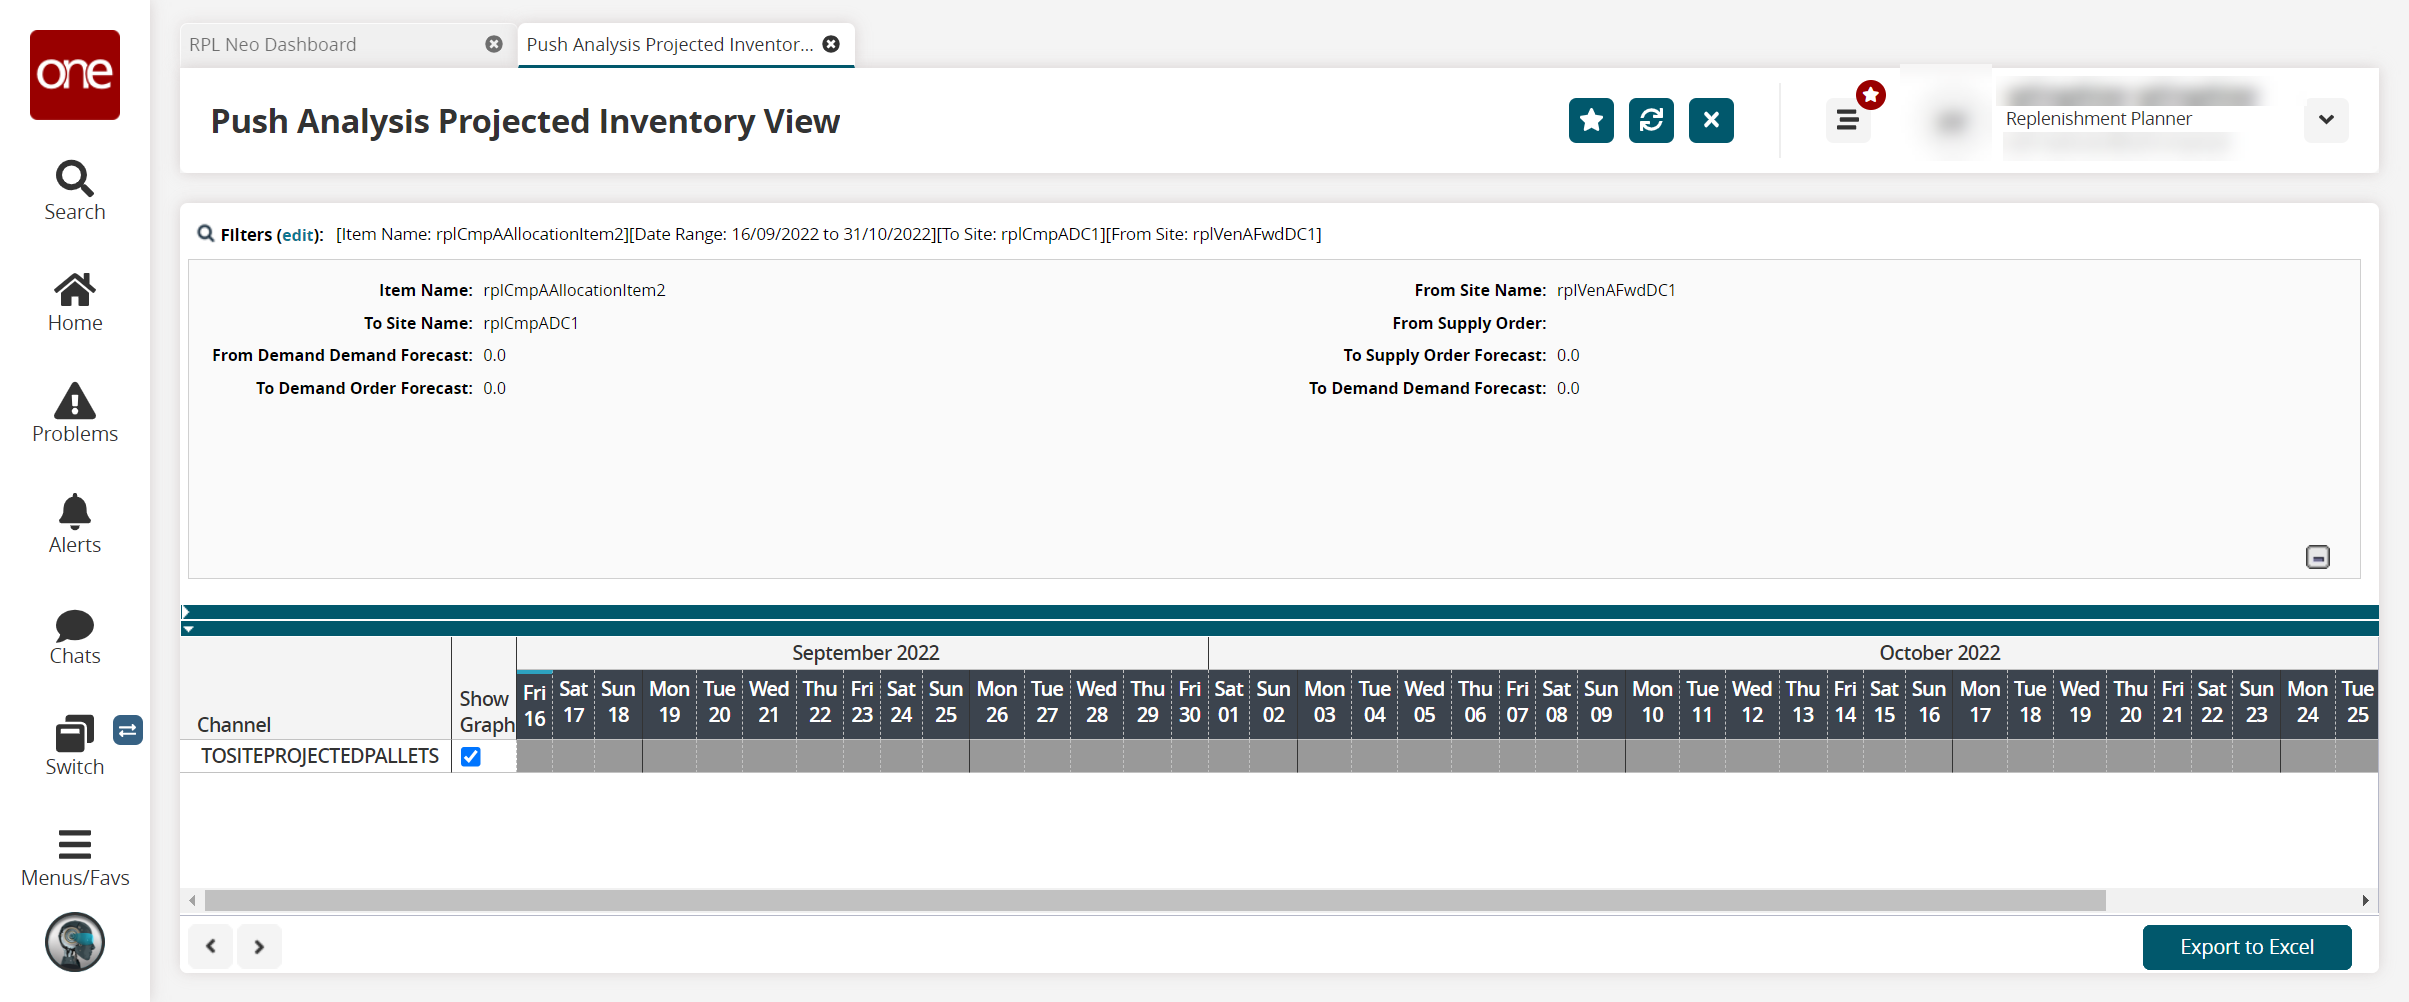Open the assistant avatar icon

(75, 942)
